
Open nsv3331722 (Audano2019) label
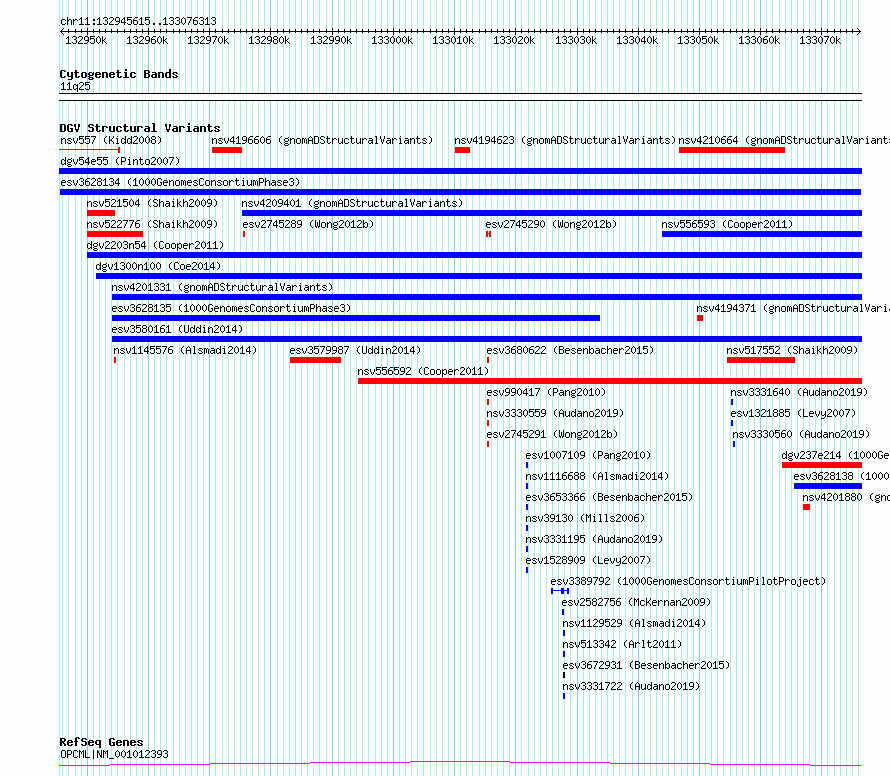pyautogui.click(x=631, y=686)
